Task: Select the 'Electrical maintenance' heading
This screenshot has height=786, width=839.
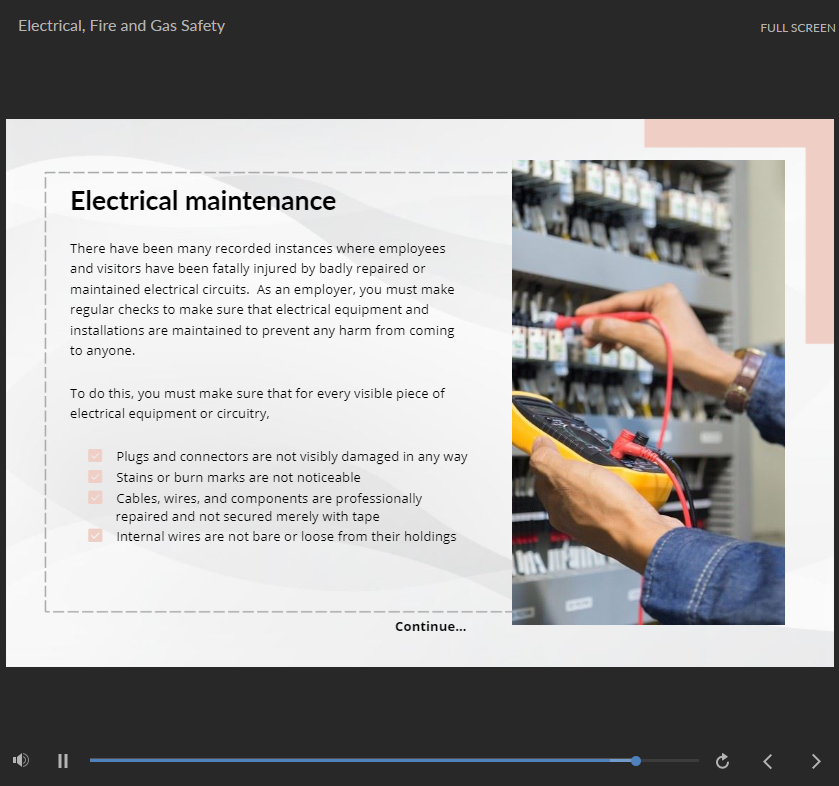Action: (x=203, y=201)
